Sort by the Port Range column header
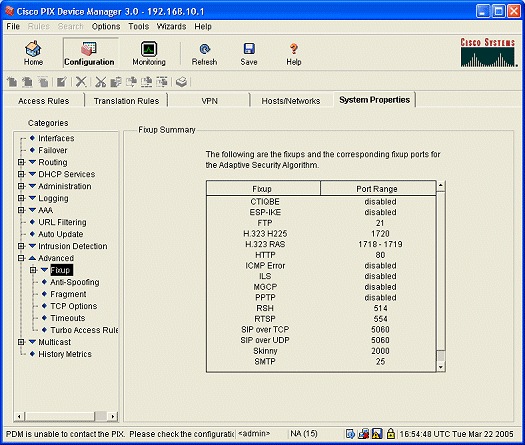This screenshot has height=445, width=525. click(378, 189)
